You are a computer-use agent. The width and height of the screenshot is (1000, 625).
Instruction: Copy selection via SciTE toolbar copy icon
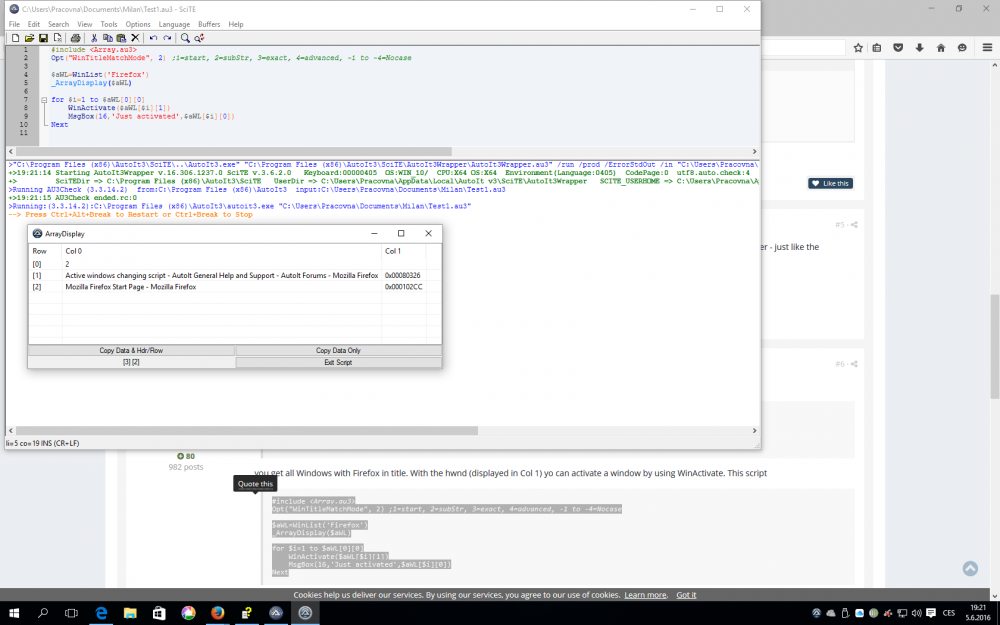(107, 38)
